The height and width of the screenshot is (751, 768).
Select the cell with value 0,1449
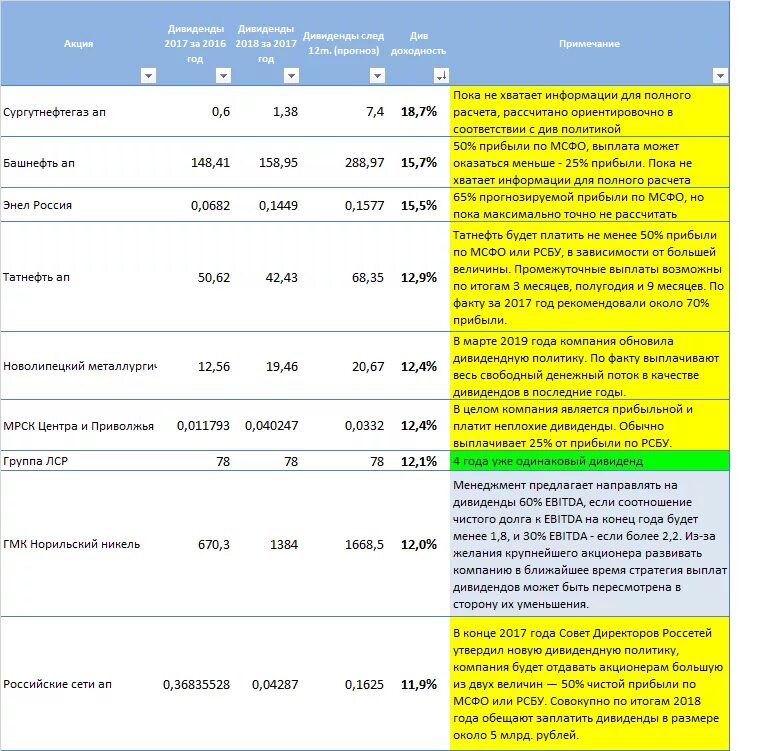pyautogui.click(x=266, y=205)
